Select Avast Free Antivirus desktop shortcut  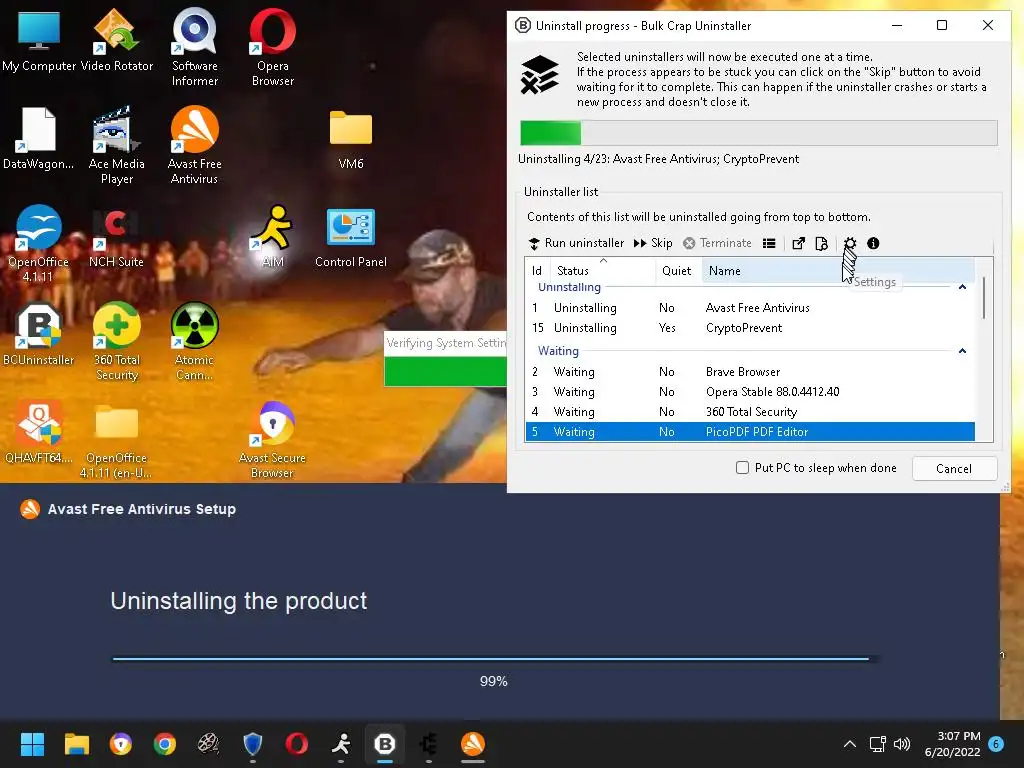pos(195,145)
